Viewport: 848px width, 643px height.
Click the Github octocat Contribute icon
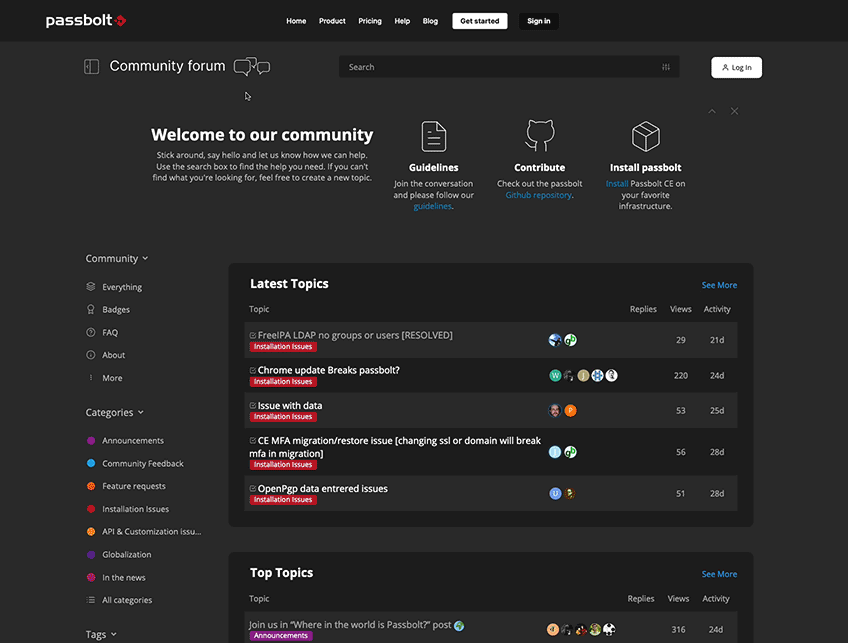tap(540, 136)
